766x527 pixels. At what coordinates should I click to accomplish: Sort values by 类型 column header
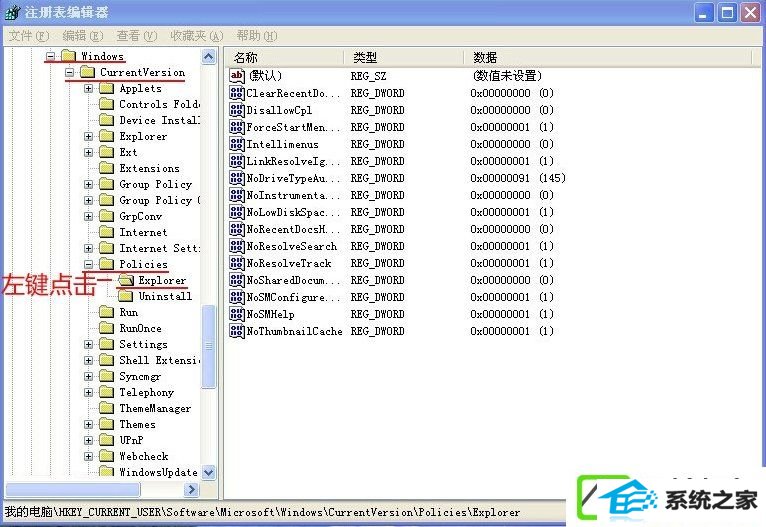tap(404, 58)
